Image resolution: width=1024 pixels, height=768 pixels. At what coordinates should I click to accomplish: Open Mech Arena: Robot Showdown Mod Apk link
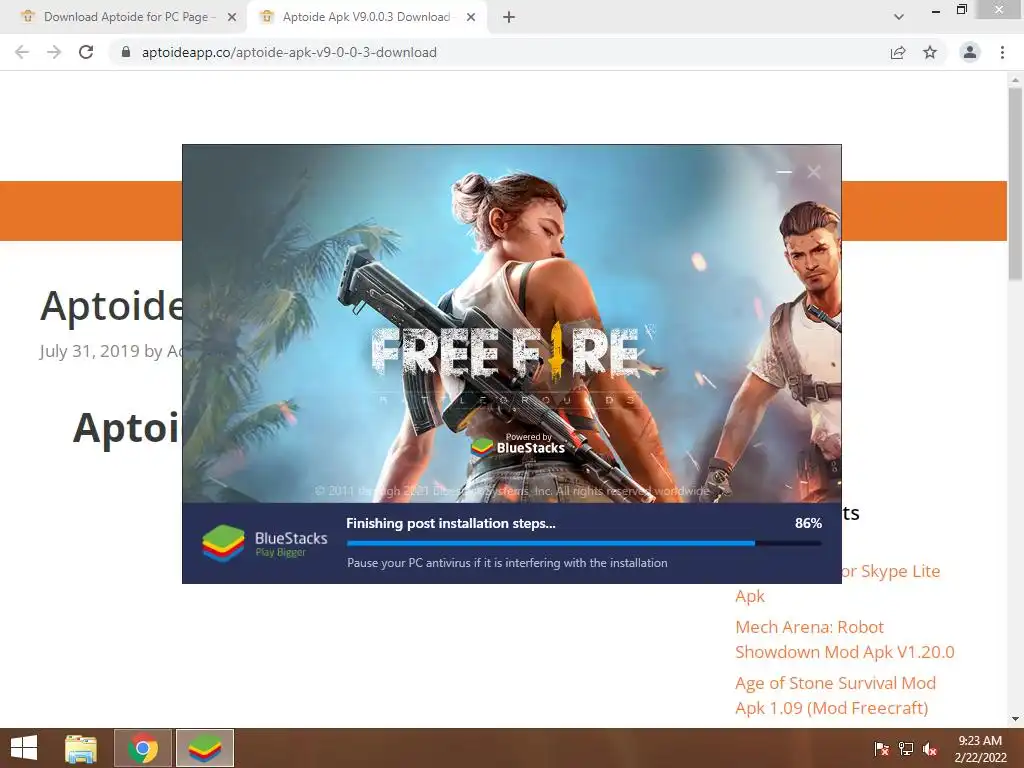tap(844, 639)
